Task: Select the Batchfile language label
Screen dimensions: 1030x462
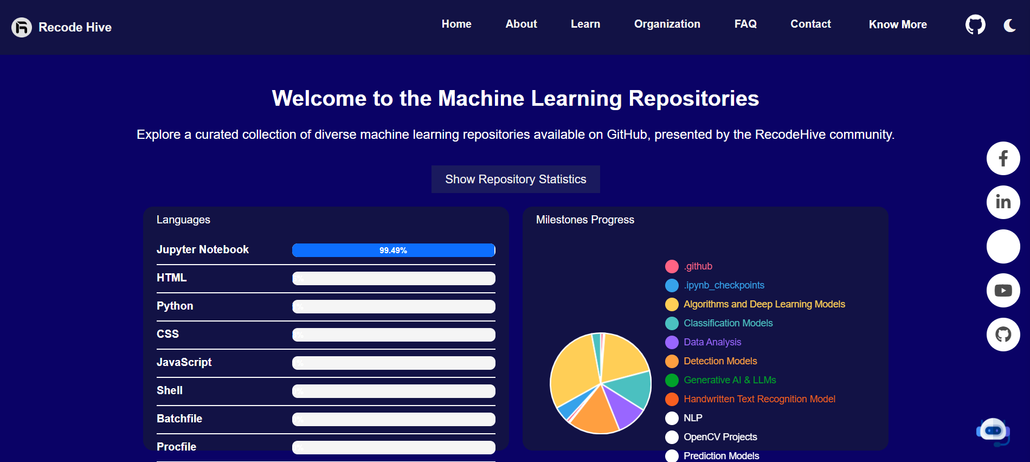Action: pyautogui.click(x=179, y=419)
